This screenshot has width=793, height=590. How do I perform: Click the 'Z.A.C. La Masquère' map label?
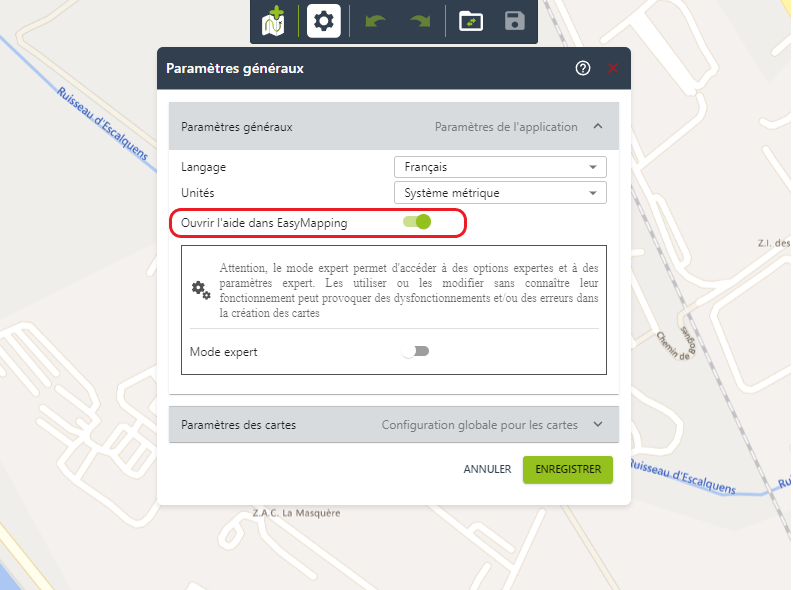[x=297, y=513]
